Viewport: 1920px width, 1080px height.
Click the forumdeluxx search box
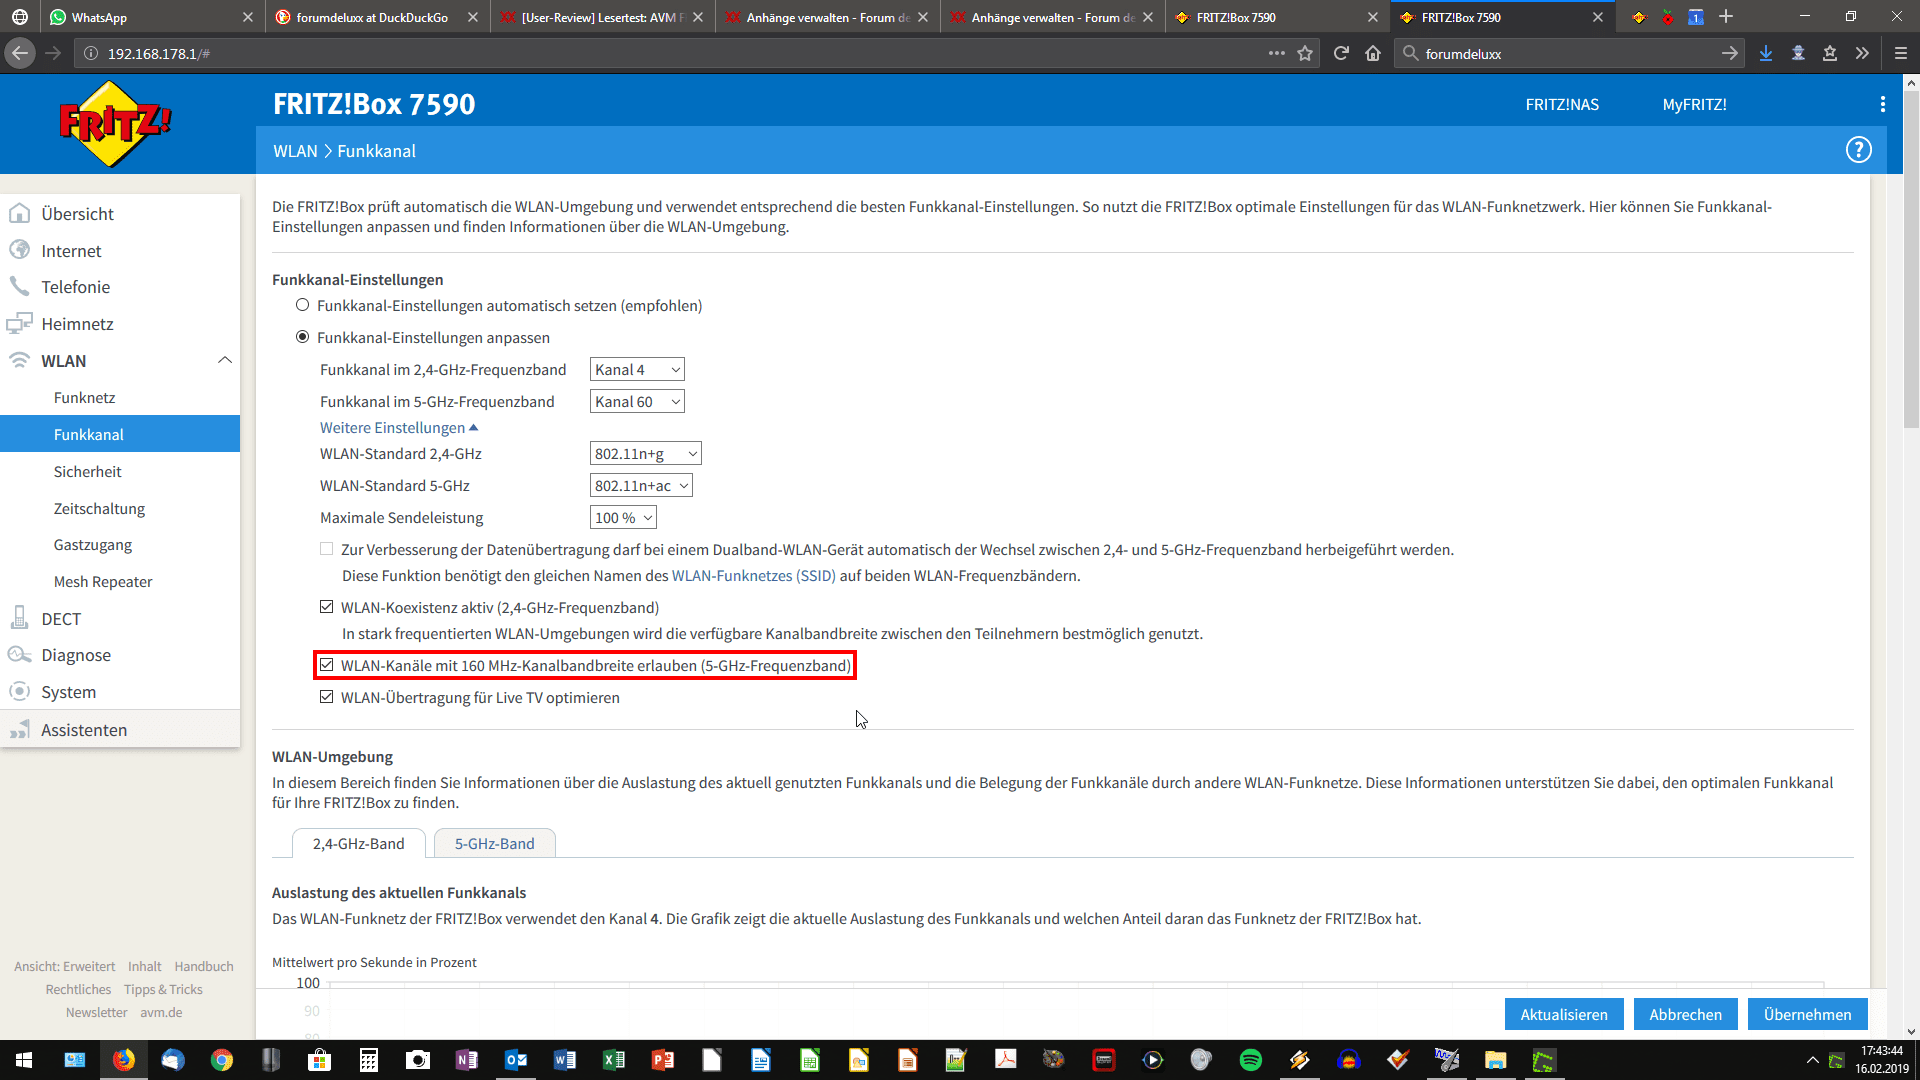tap(1570, 54)
